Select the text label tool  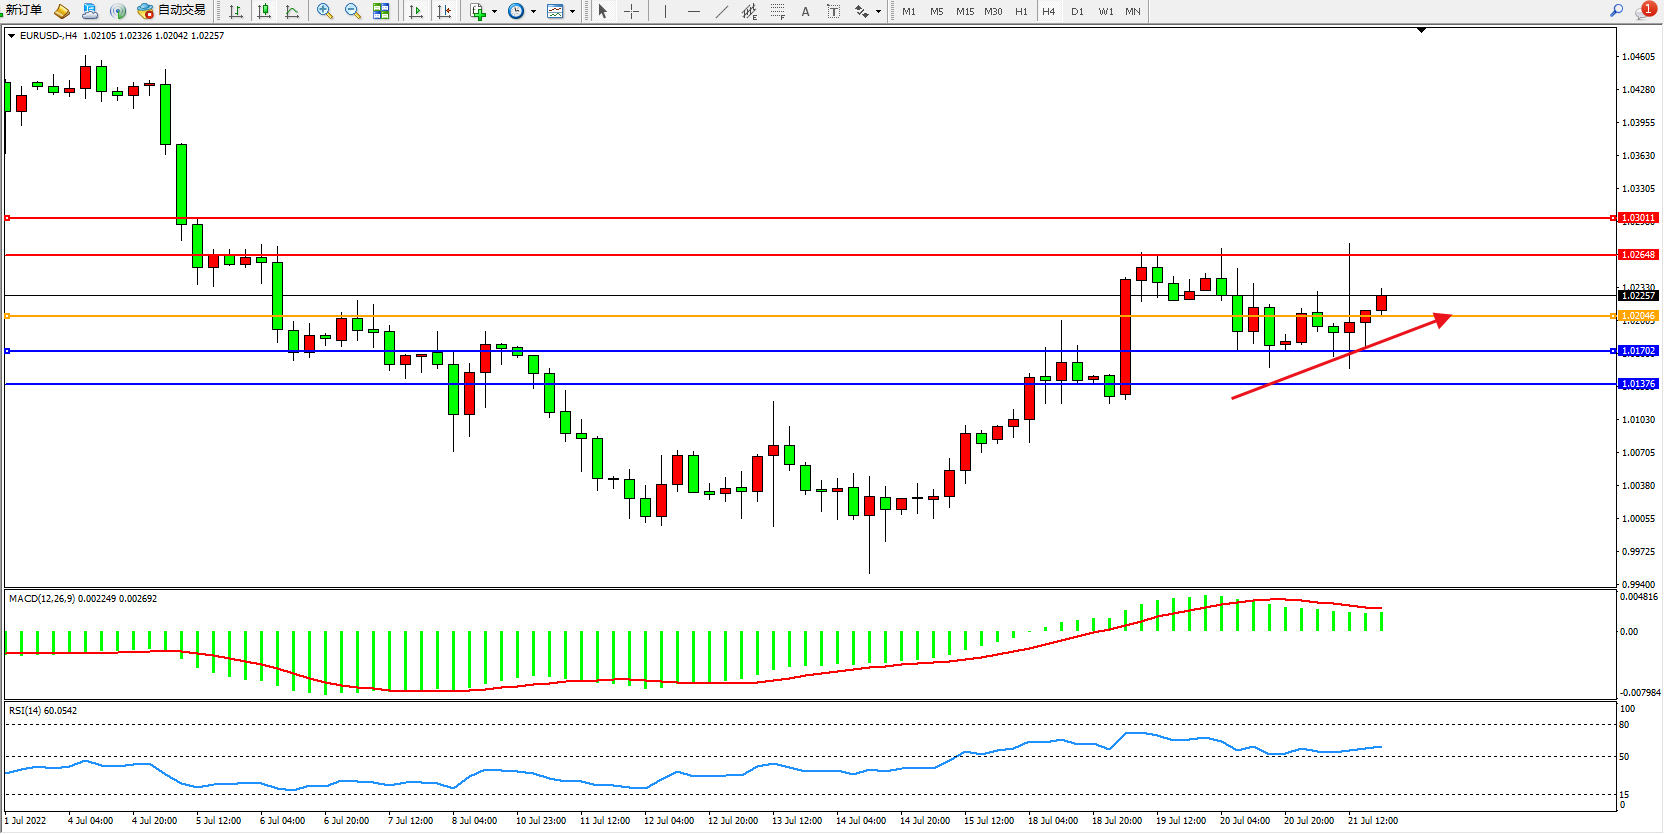(805, 12)
